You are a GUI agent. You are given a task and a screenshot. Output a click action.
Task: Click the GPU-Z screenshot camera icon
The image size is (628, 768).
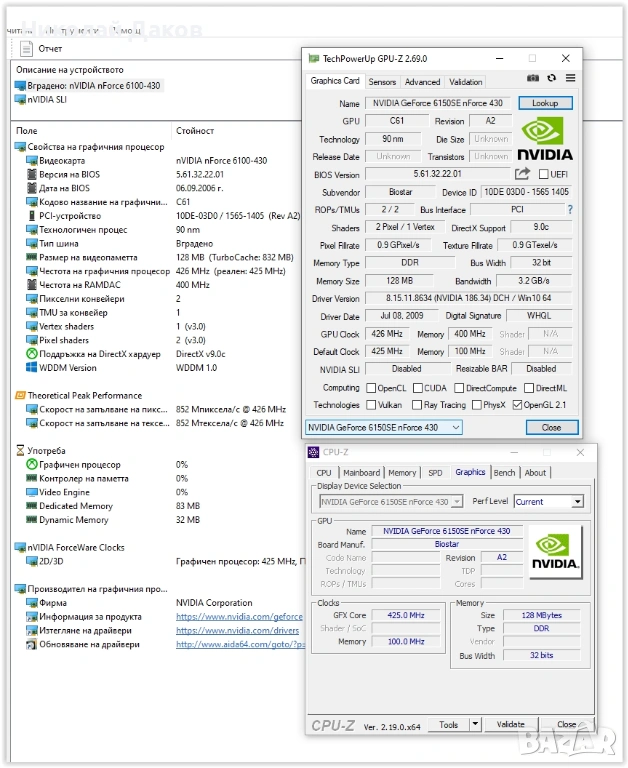[534, 78]
